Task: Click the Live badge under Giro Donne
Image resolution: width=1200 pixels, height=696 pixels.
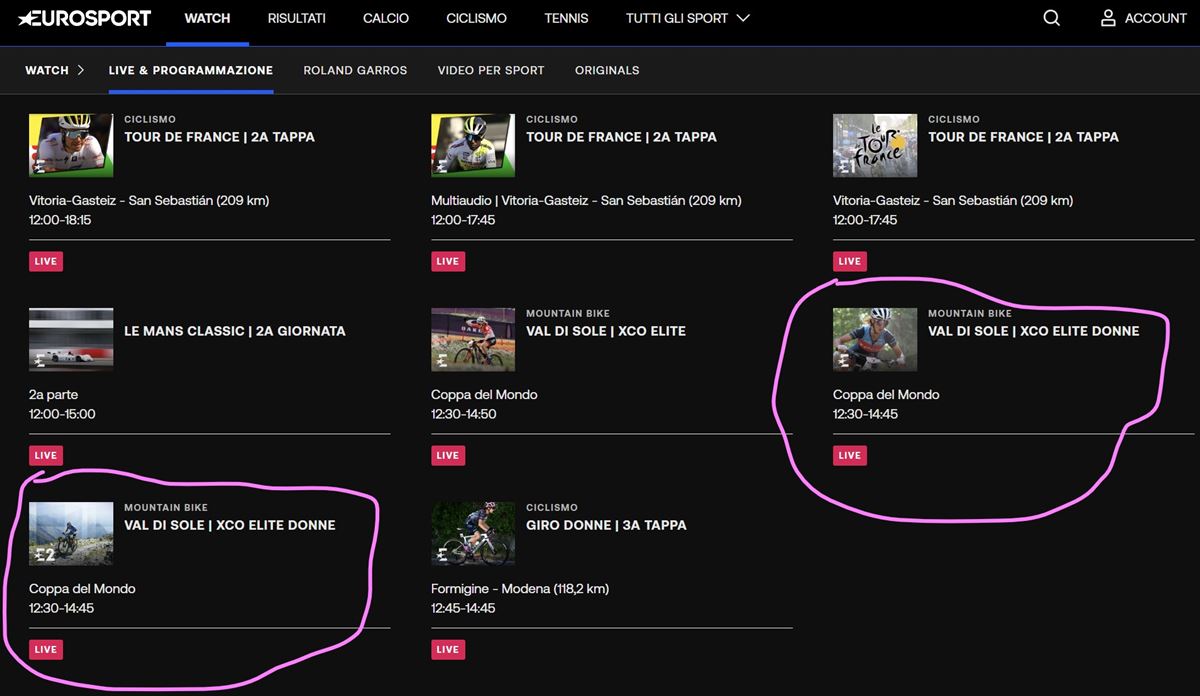Action: 448,649
